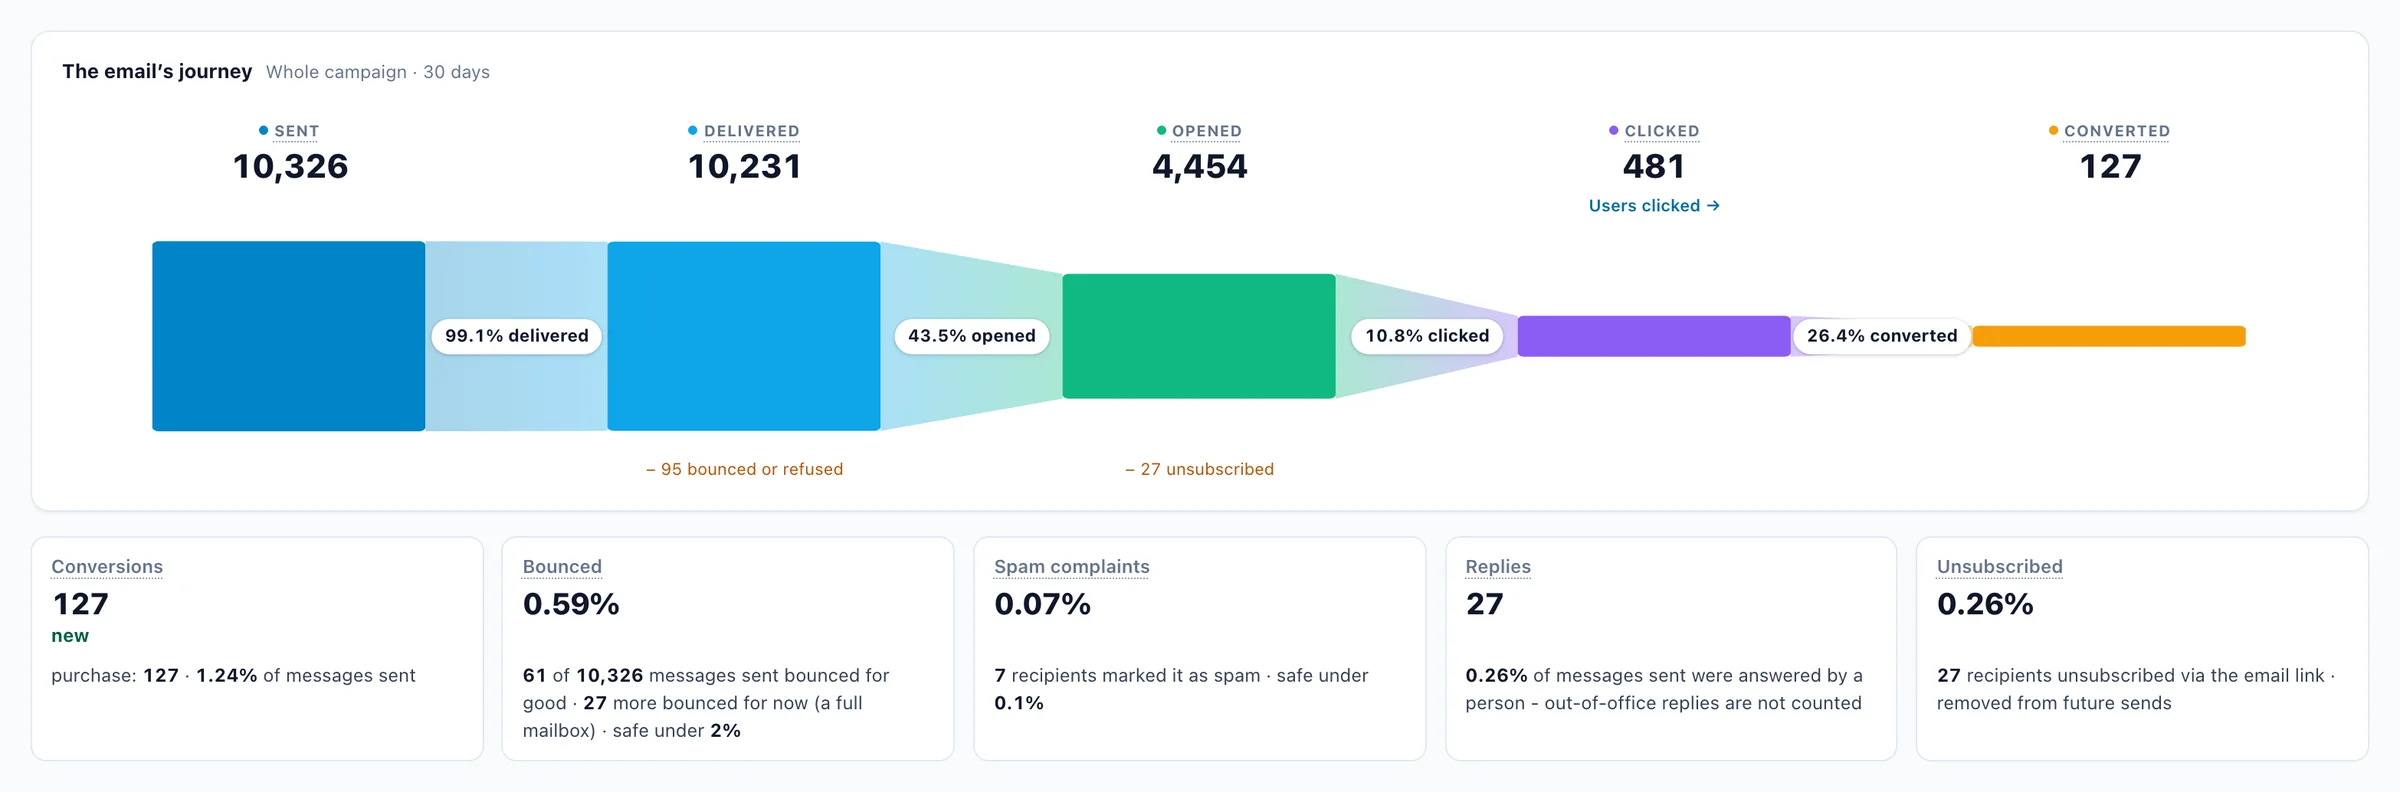Click the Bounced card title

562,567
